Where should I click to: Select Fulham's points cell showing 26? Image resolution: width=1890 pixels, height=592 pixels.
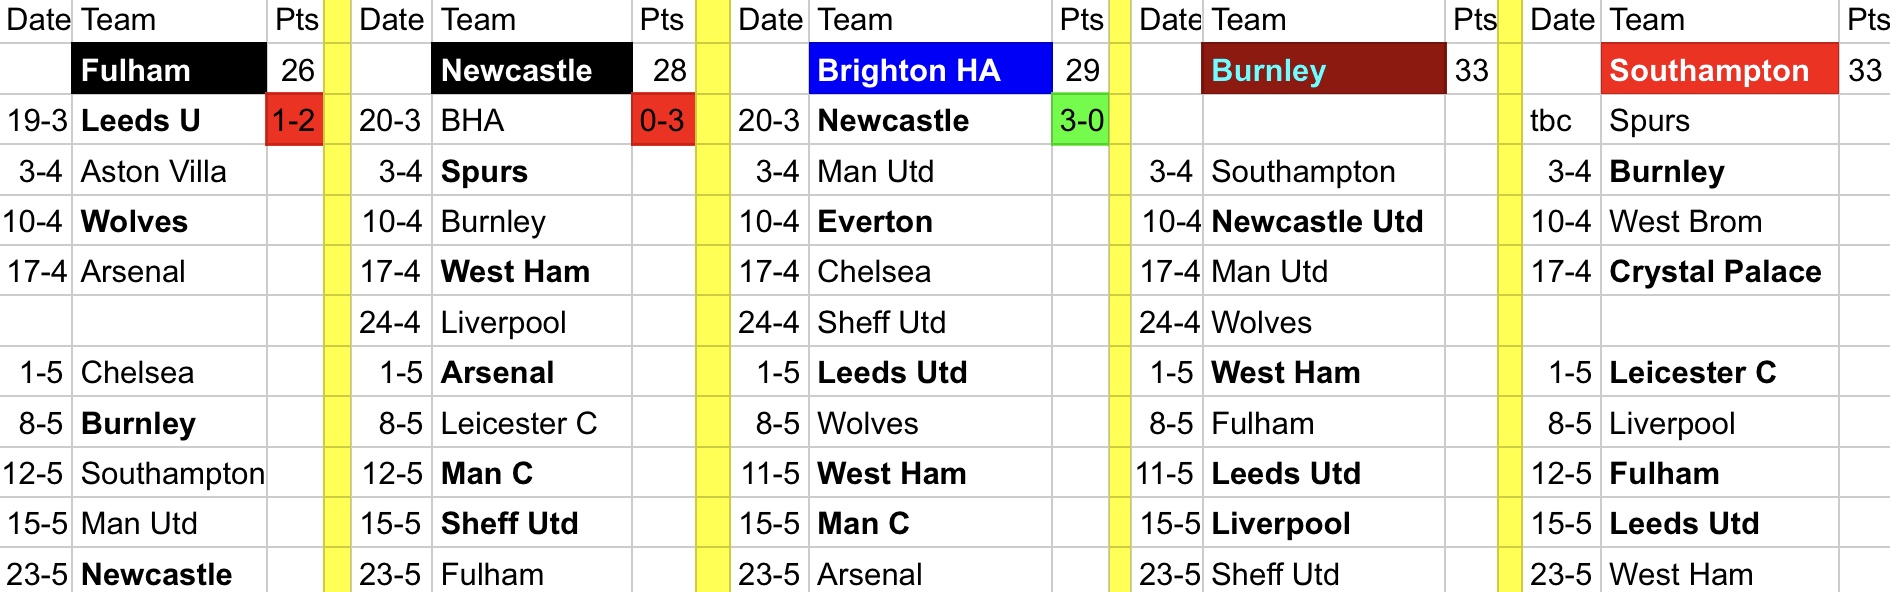tap(296, 70)
